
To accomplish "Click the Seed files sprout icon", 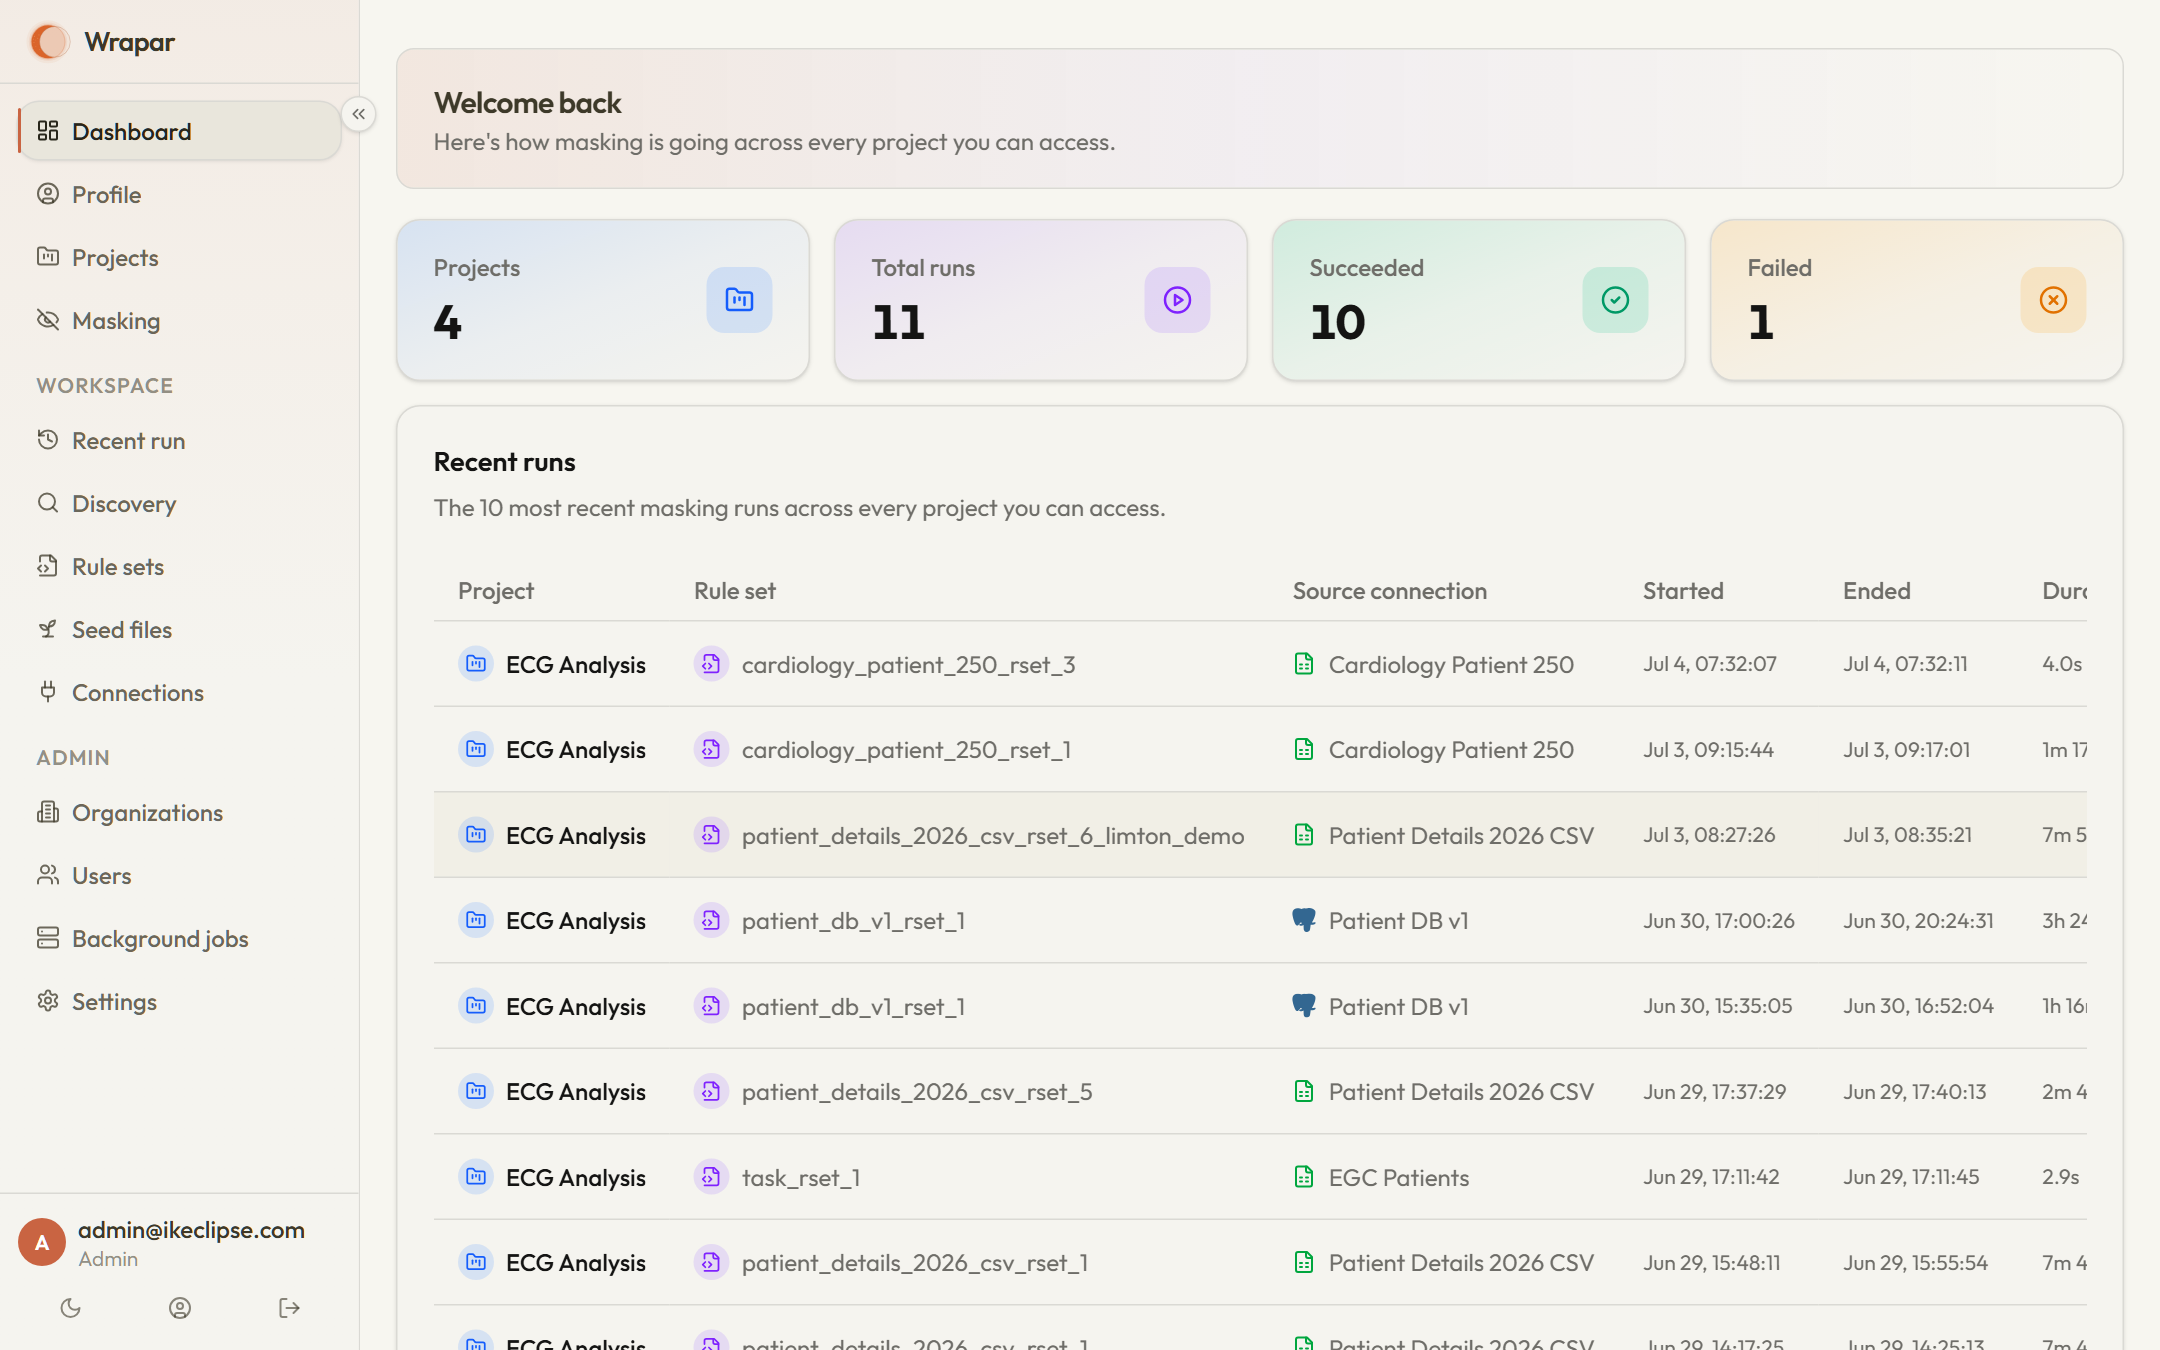I will (x=47, y=629).
